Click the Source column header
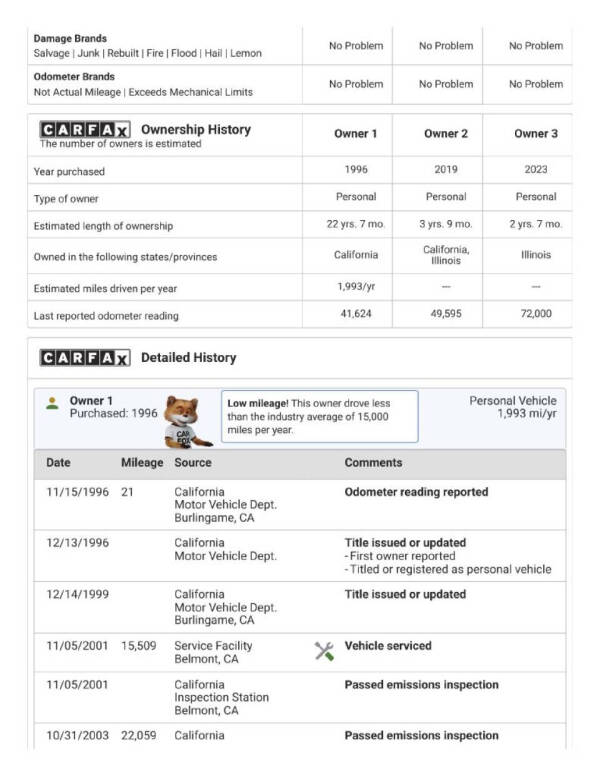Image resolution: width=600 pixels, height=777 pixels. pyautogui.click(x=193, y=463)
